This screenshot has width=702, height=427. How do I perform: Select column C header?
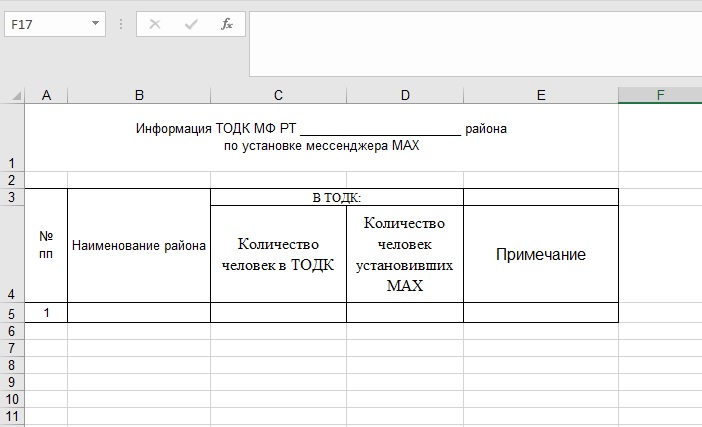pyautogui.click(x=278, y=95)
